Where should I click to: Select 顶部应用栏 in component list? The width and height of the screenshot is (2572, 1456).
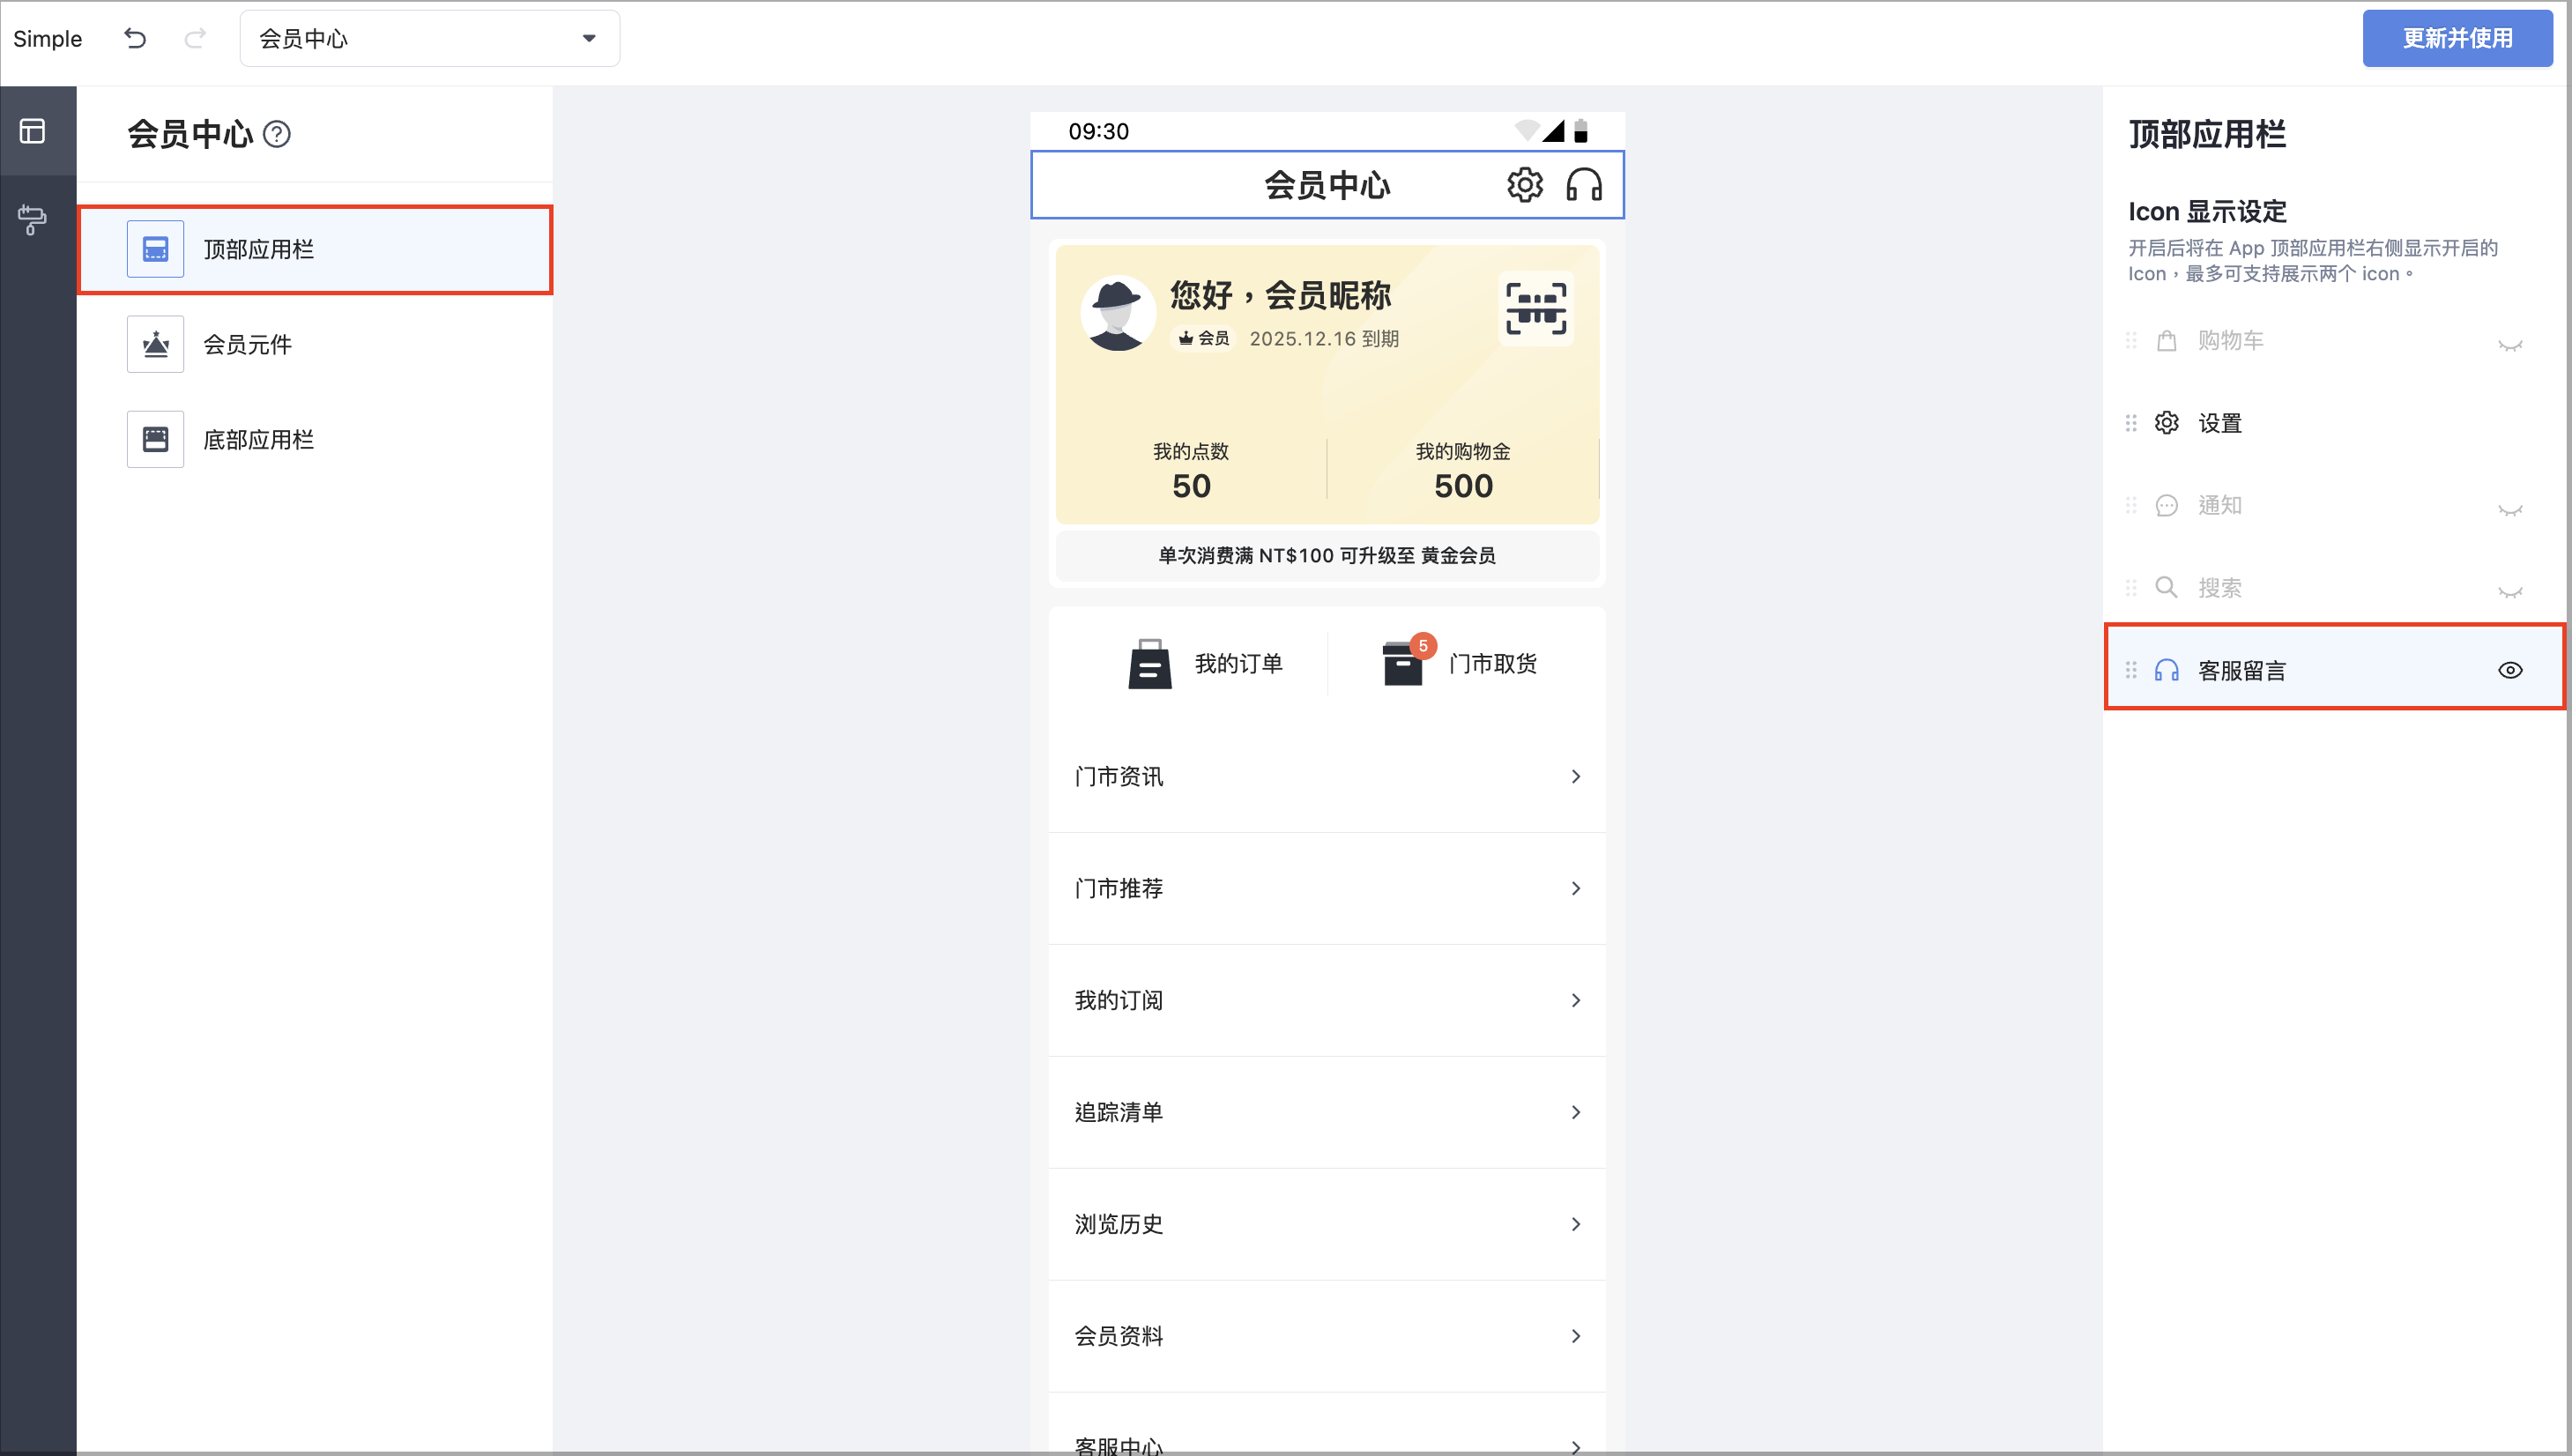pos(315,250)
